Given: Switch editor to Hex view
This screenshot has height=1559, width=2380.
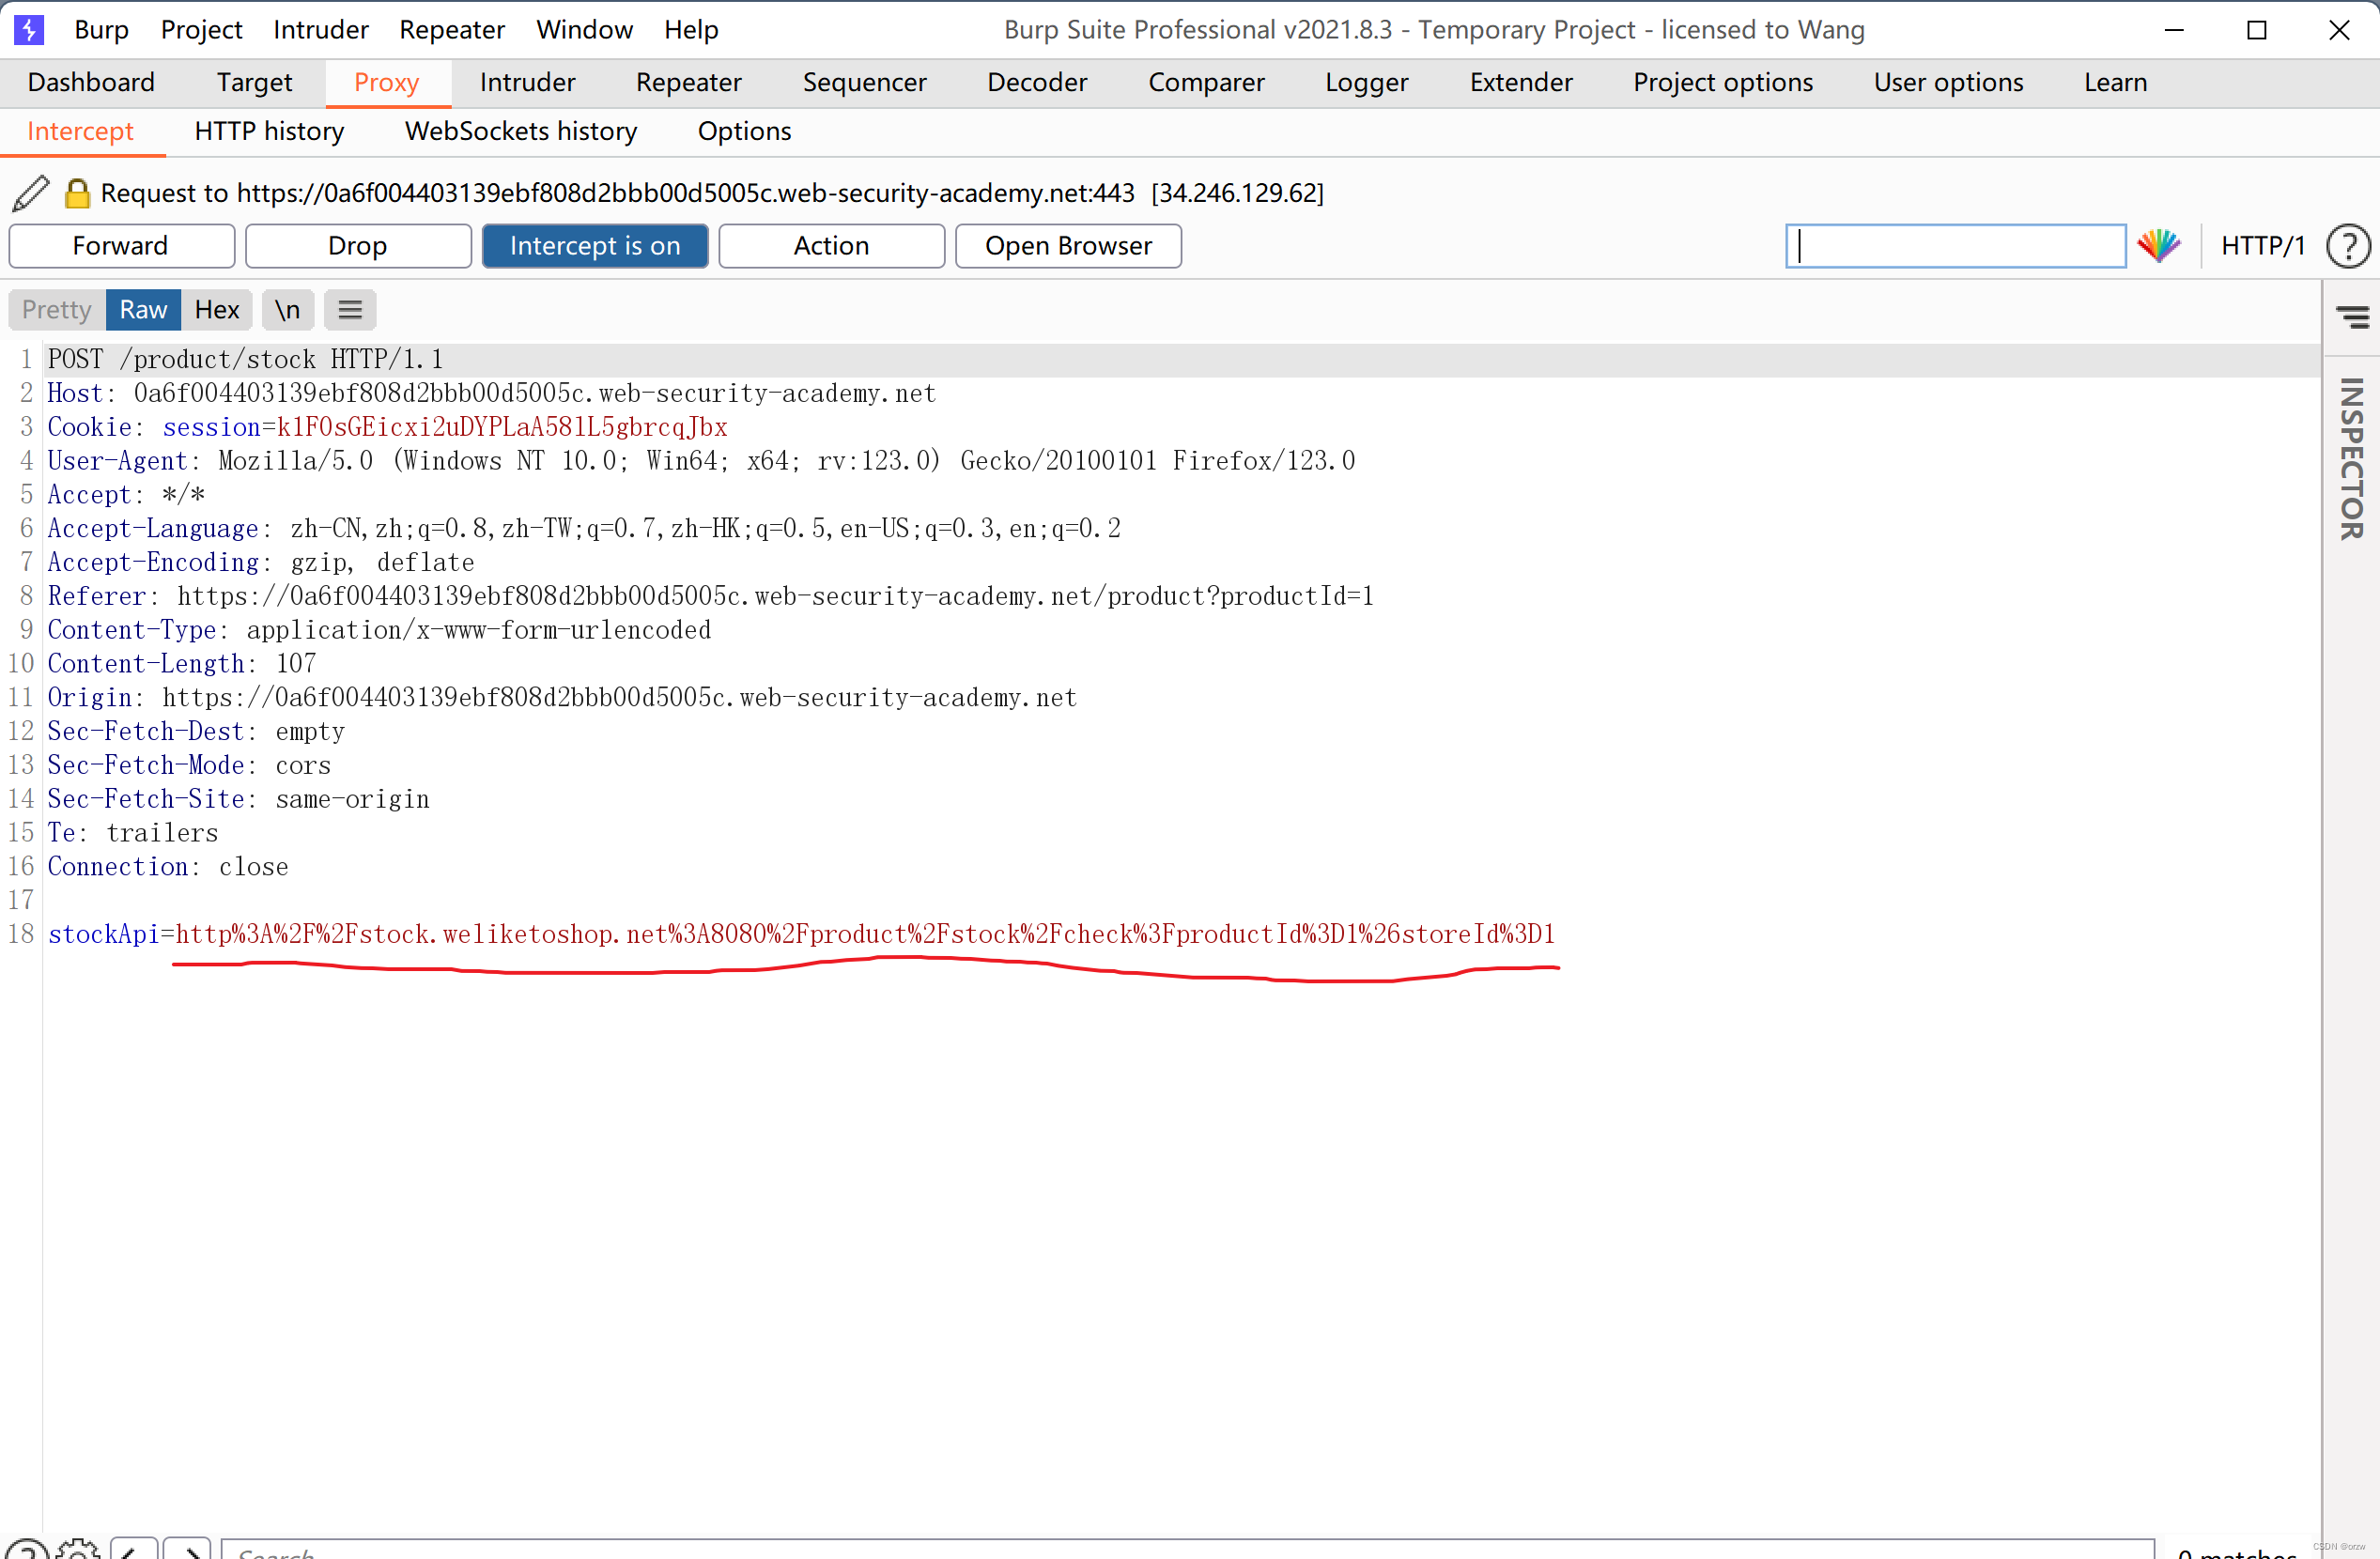Looking at the screenshot, I should coord(216,310).
